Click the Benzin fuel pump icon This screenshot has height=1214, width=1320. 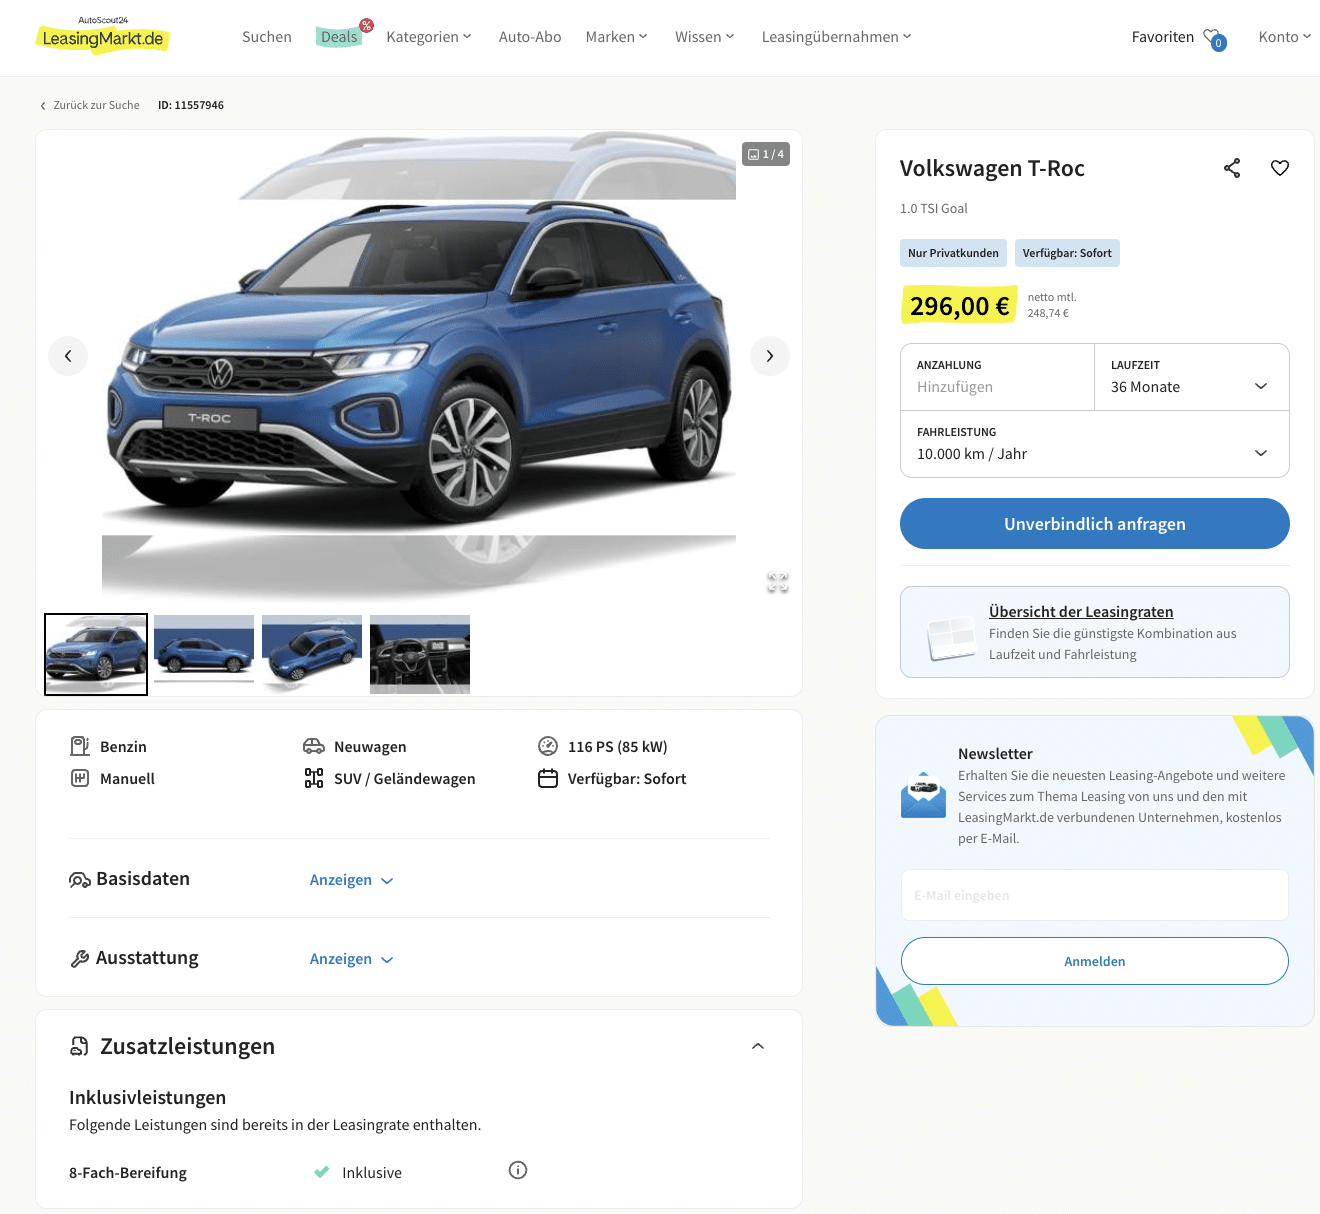tap(80, 746)
